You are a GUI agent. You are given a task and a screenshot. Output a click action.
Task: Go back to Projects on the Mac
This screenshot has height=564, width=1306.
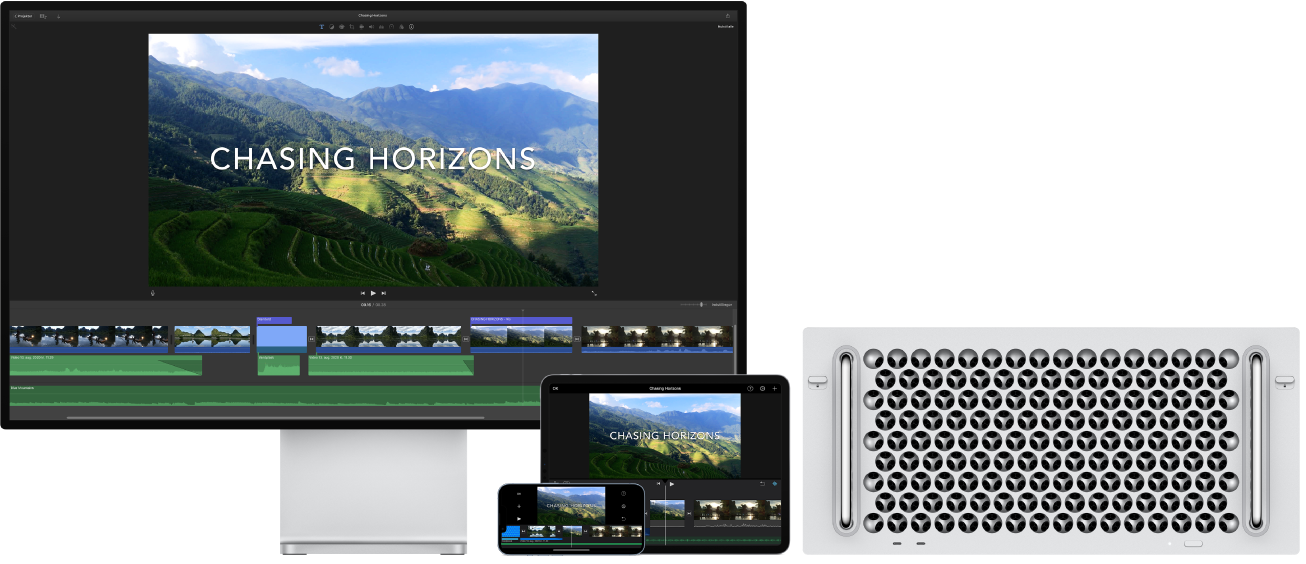coord(22,16)
